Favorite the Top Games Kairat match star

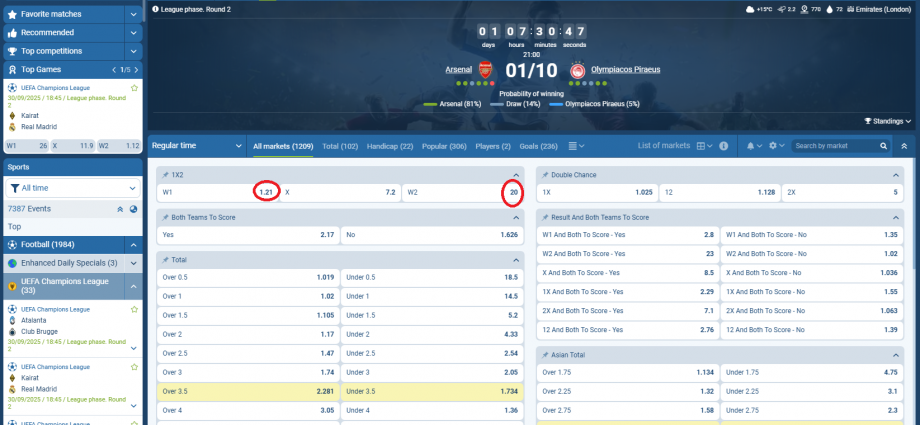(134, 88)
